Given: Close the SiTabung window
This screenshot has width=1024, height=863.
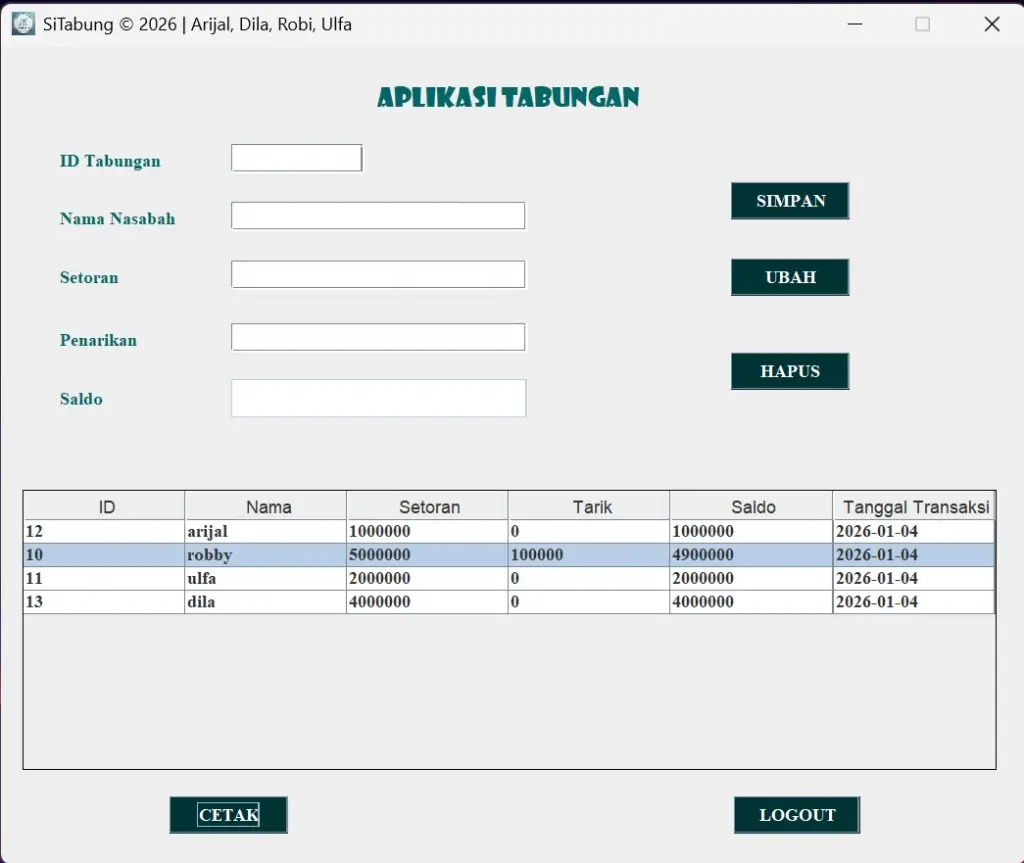Looking at the screenshot, I should (991, 24).
